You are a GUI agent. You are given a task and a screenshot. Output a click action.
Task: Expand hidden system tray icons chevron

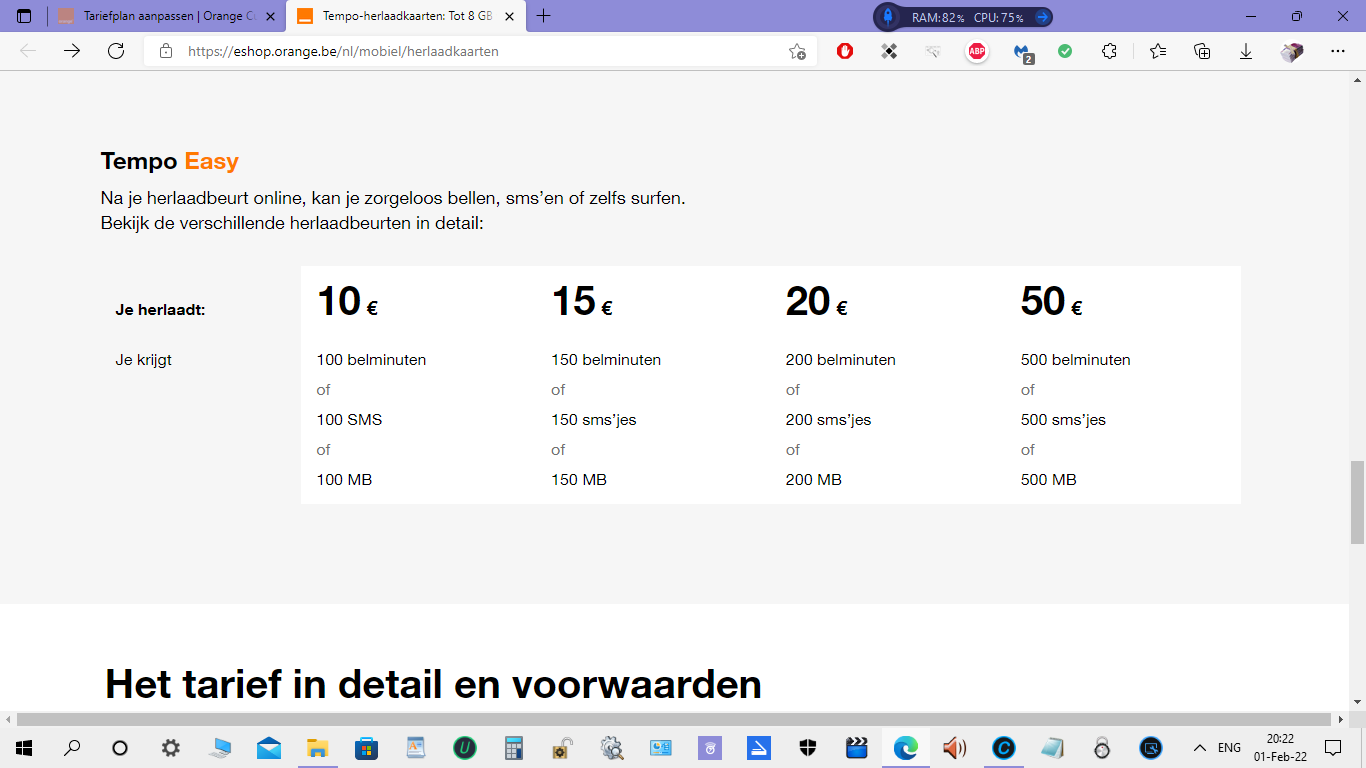tap(1200, 748)
